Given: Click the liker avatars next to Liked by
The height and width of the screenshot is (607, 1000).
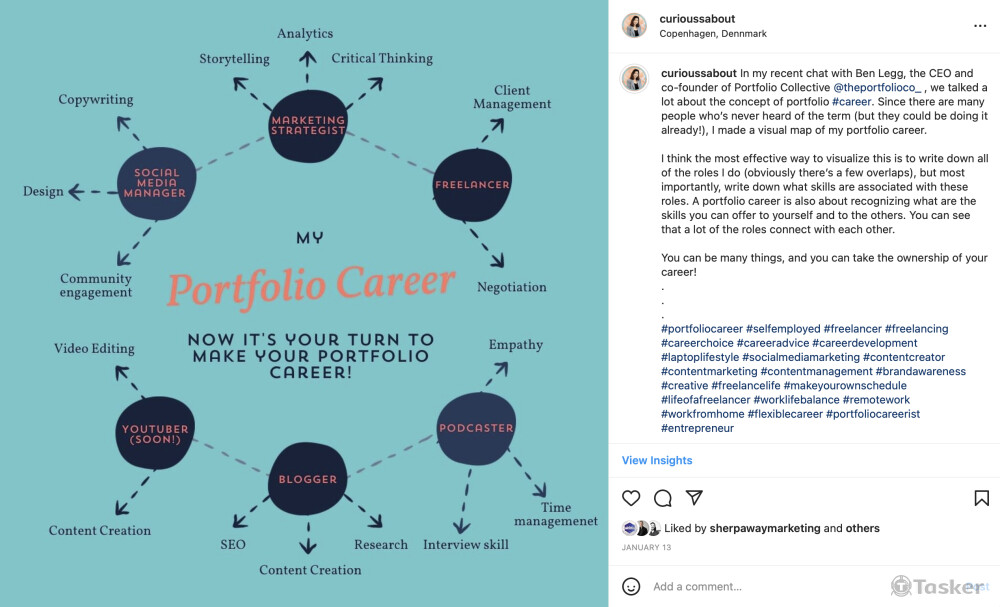Looking at the screenshot, I should (641, 528).
